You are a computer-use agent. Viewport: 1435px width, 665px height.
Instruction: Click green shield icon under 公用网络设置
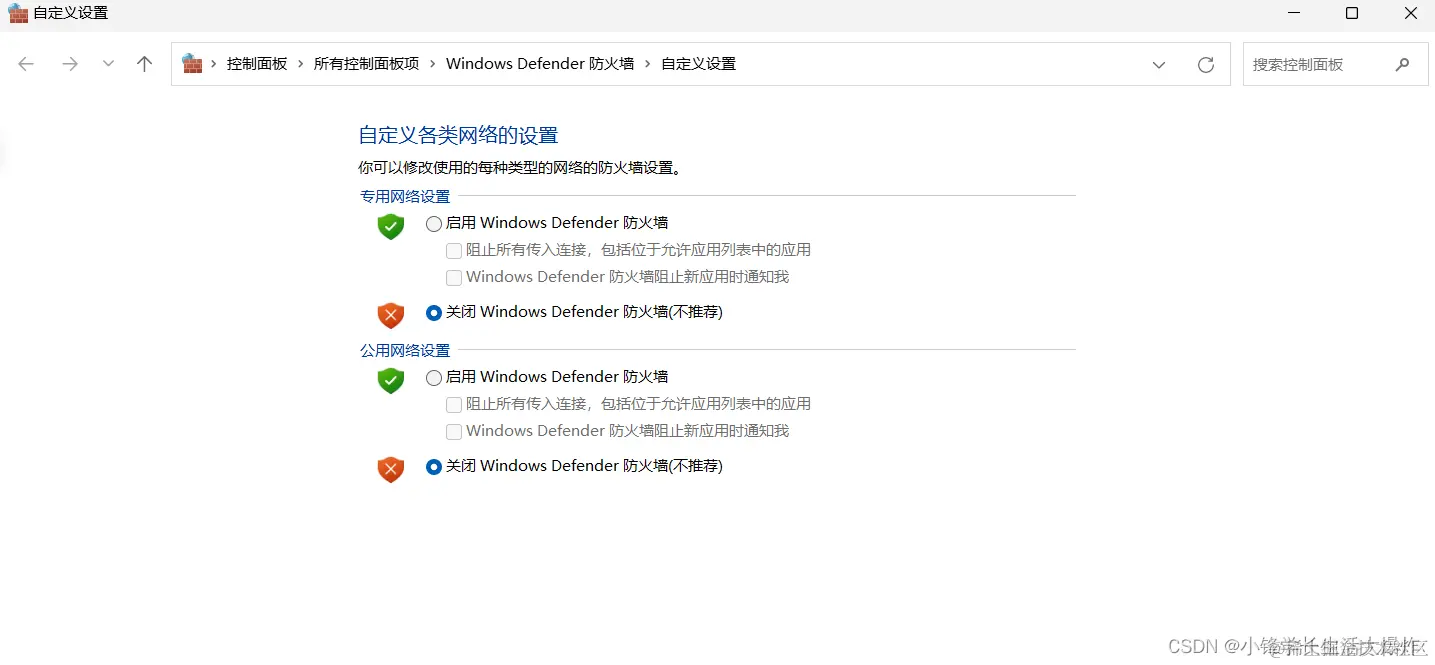coord(390,380)
